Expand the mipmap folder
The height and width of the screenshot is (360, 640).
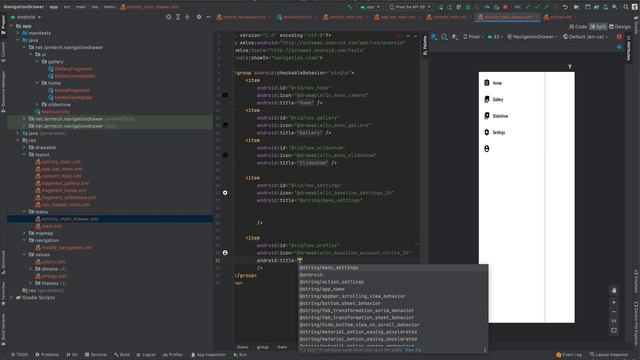[24, 233]
